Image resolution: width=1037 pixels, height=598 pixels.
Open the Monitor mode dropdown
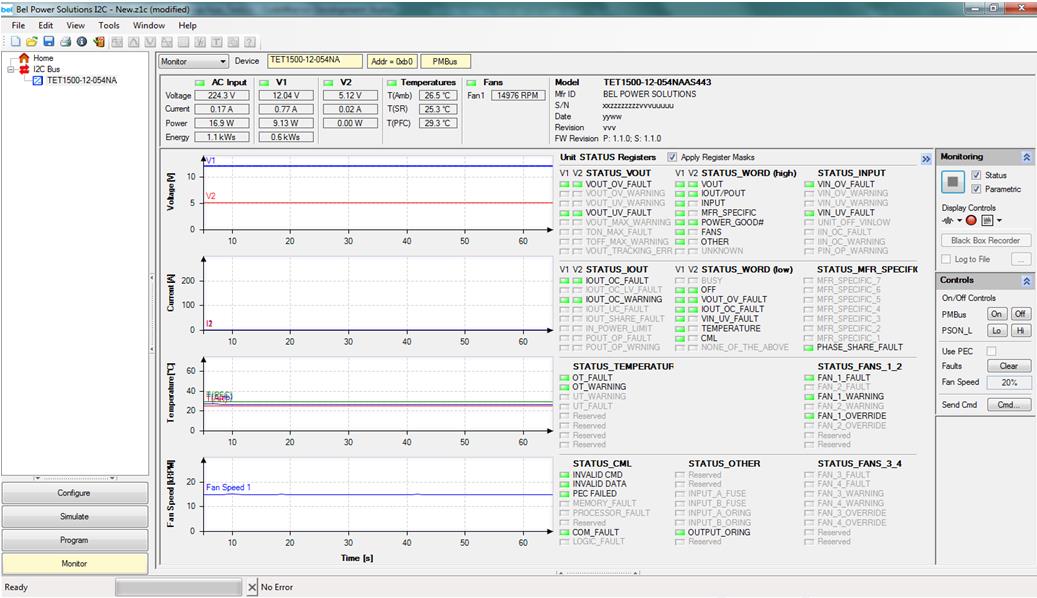[221, 62]
